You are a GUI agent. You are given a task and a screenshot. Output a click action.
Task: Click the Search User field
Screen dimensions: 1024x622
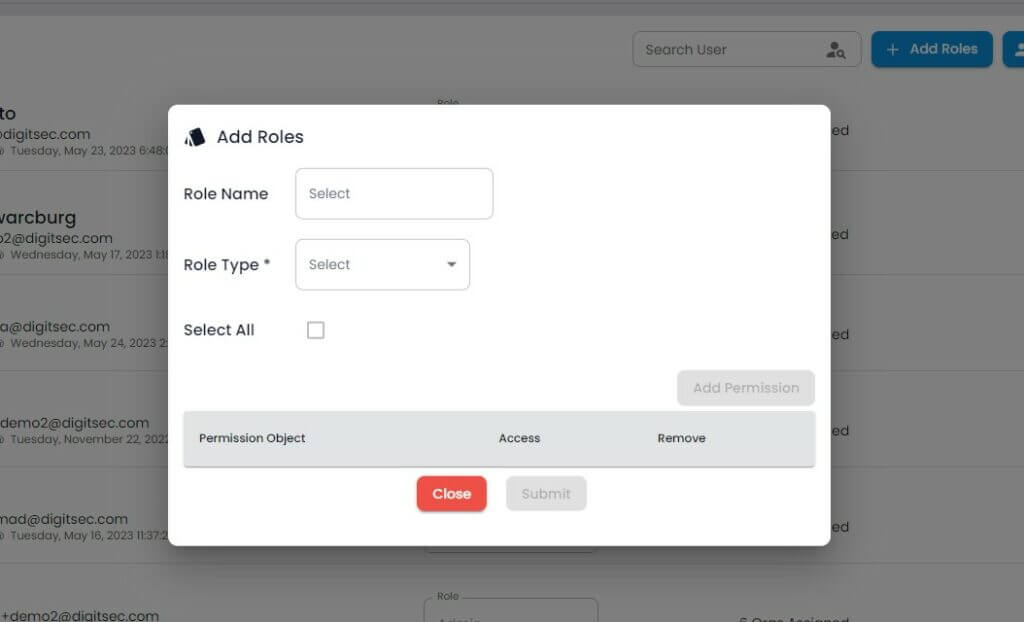tap(746, 50)
